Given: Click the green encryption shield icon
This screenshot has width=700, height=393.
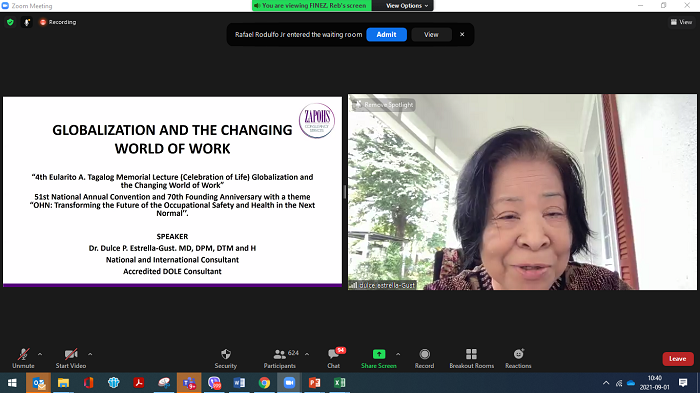Looking at the screenshot, I should [10, 22].
